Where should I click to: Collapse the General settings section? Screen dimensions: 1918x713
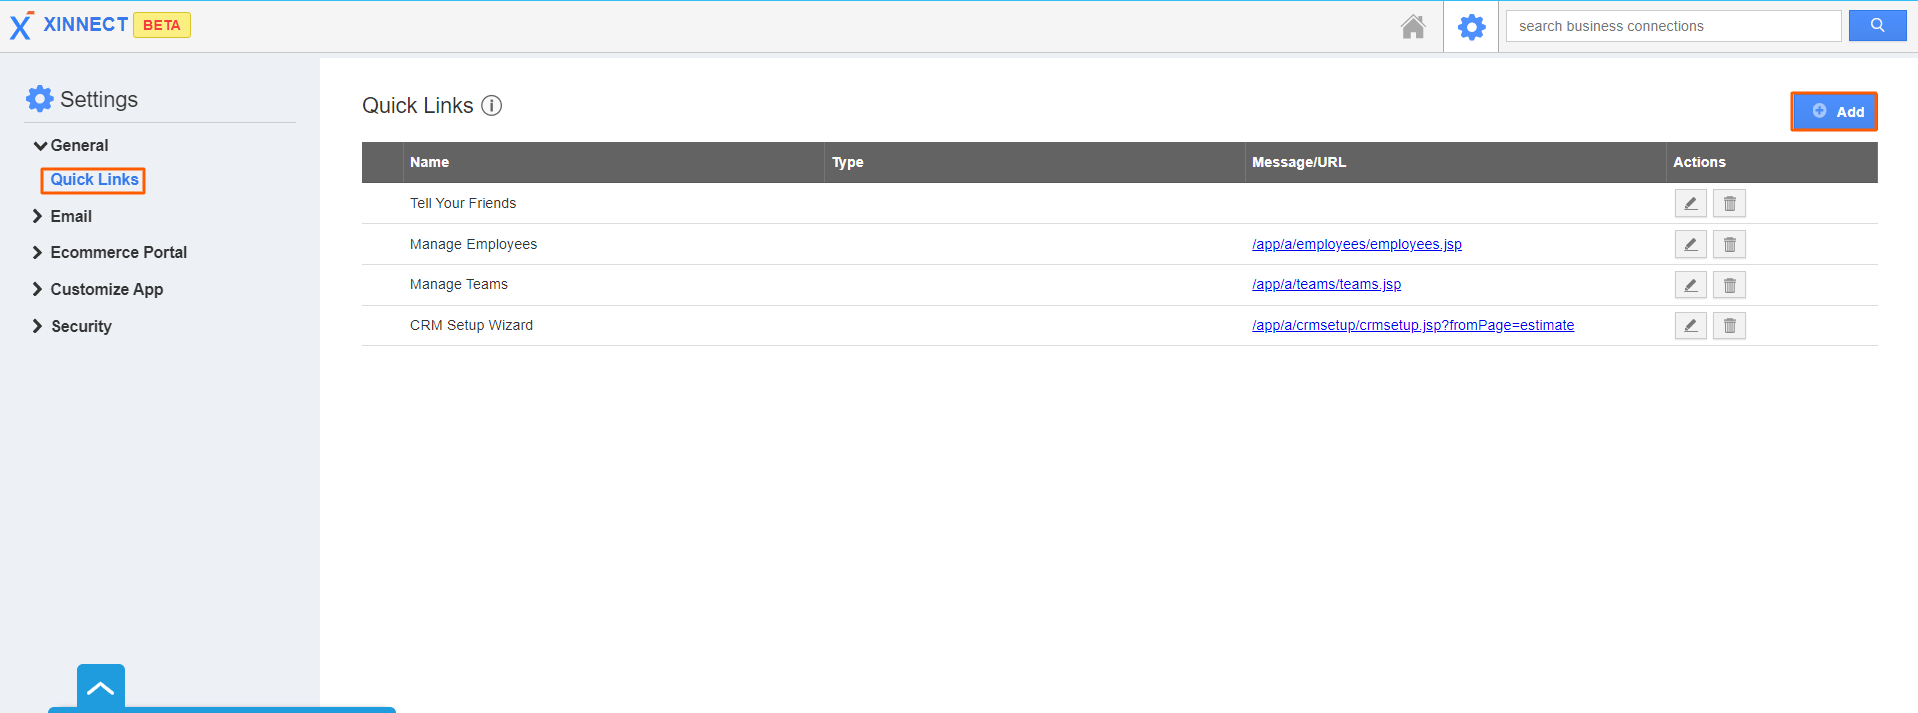click(x=71, y=145)
